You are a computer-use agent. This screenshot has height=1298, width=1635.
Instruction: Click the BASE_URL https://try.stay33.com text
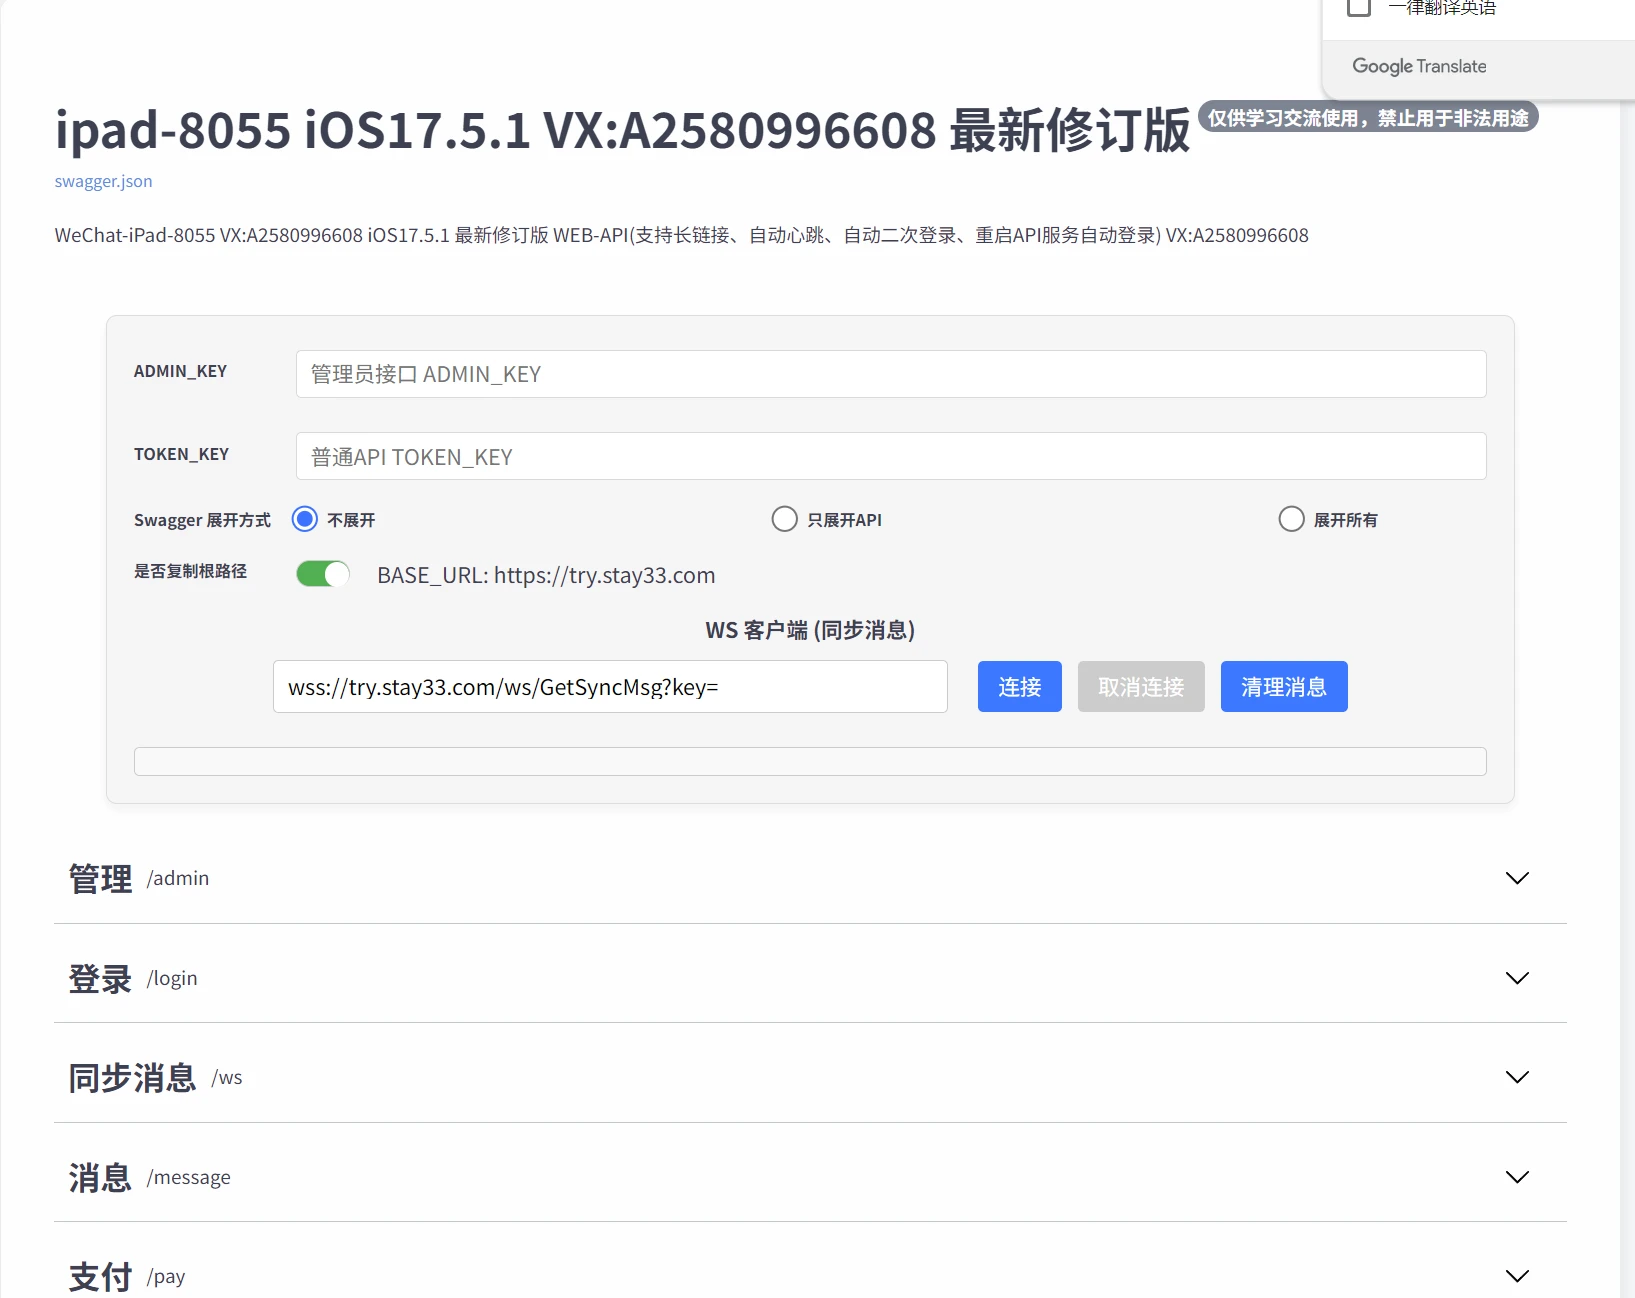coord(546,575)
